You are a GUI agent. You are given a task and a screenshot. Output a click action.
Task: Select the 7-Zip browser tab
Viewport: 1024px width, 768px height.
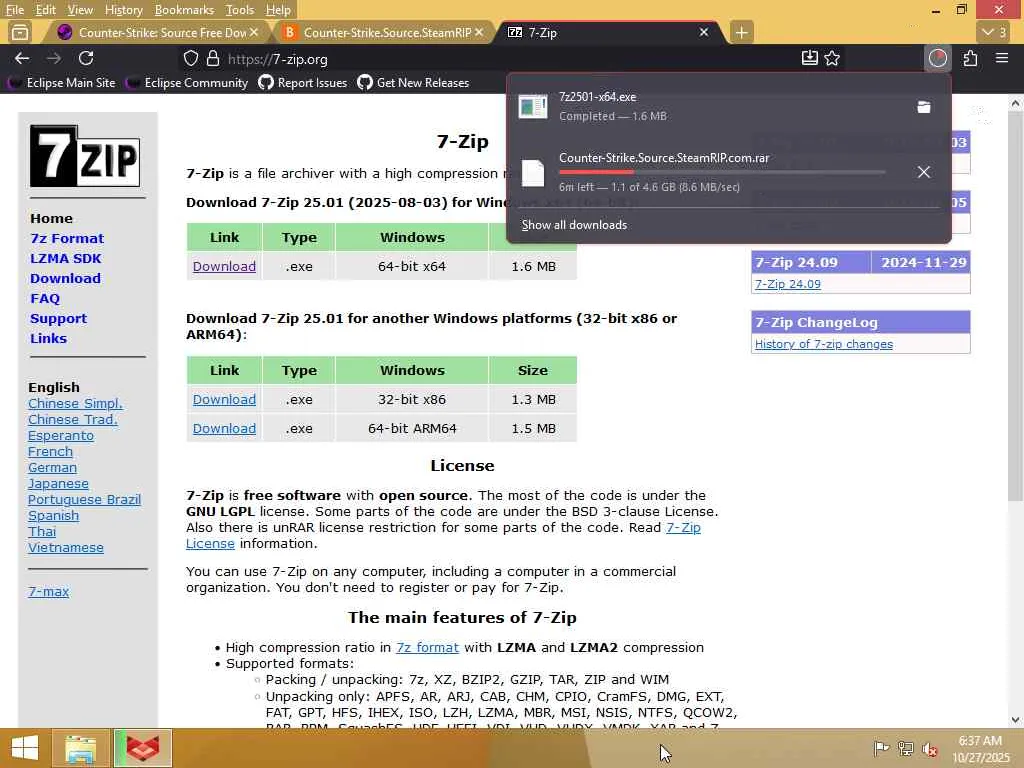pyautogui.click(x=607, y=32)
